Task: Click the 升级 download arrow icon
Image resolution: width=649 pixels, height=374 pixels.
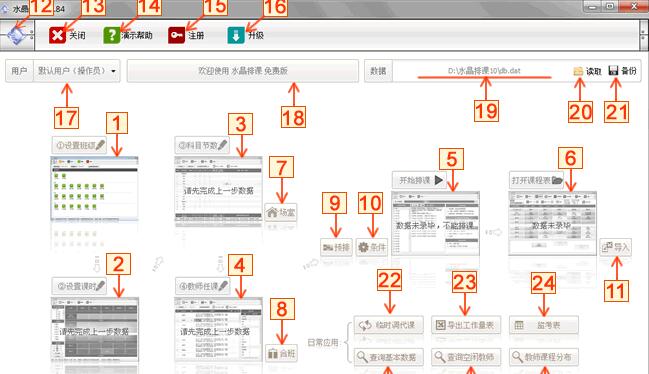Action: pos(236,35)
